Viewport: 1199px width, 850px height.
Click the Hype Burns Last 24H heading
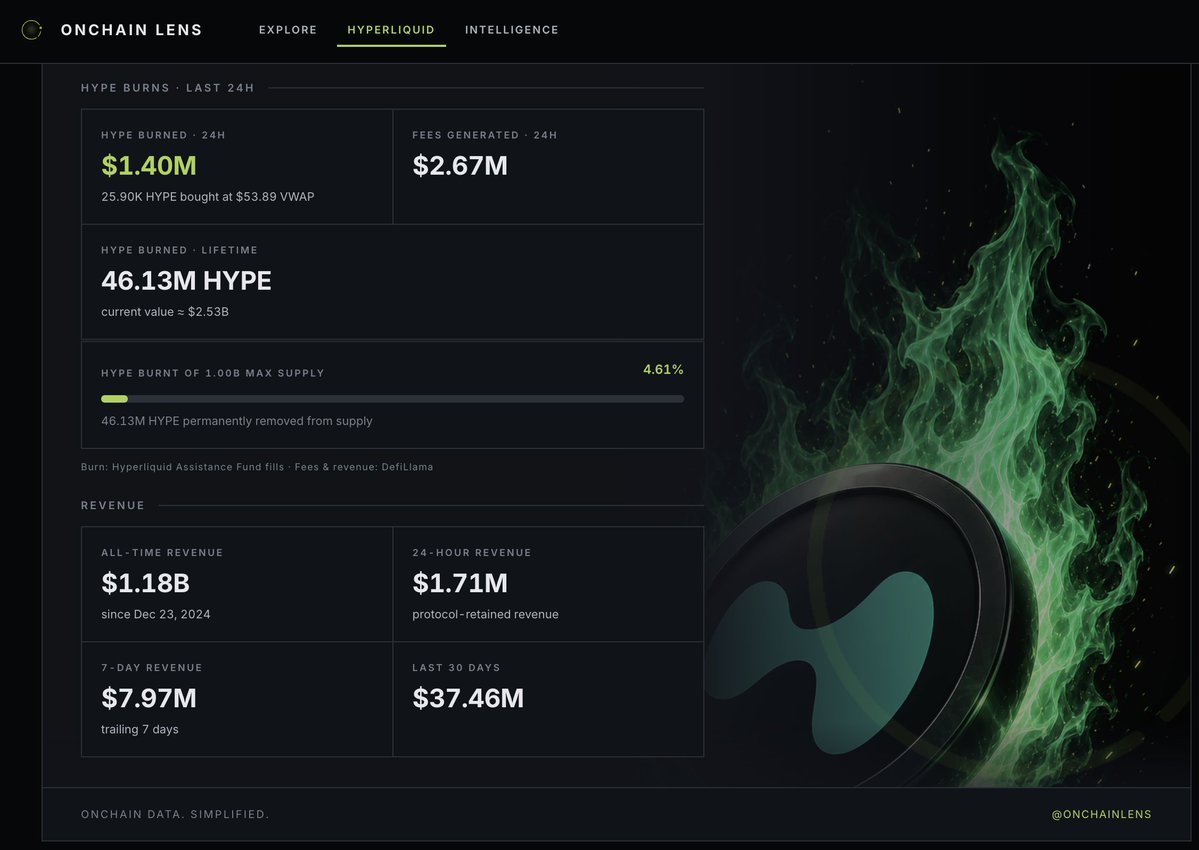coord(167,88)
